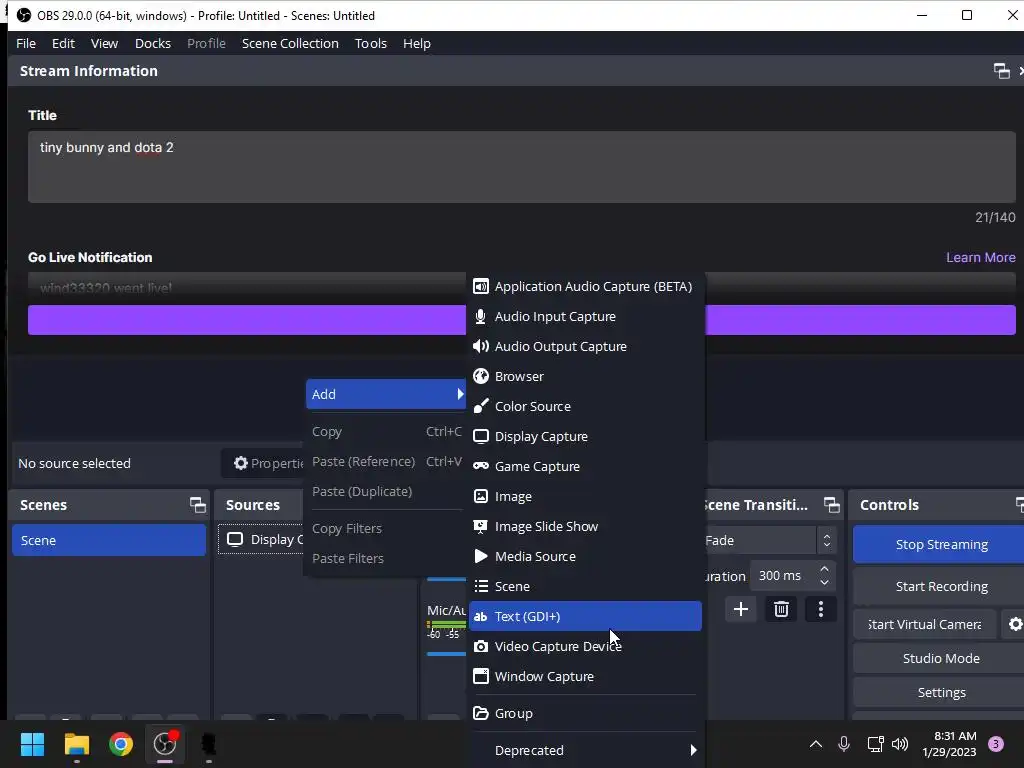Viewport: 1024px width, 768px height.
Task: Show hidden system tray icons
Action: [x=816, y=744]
